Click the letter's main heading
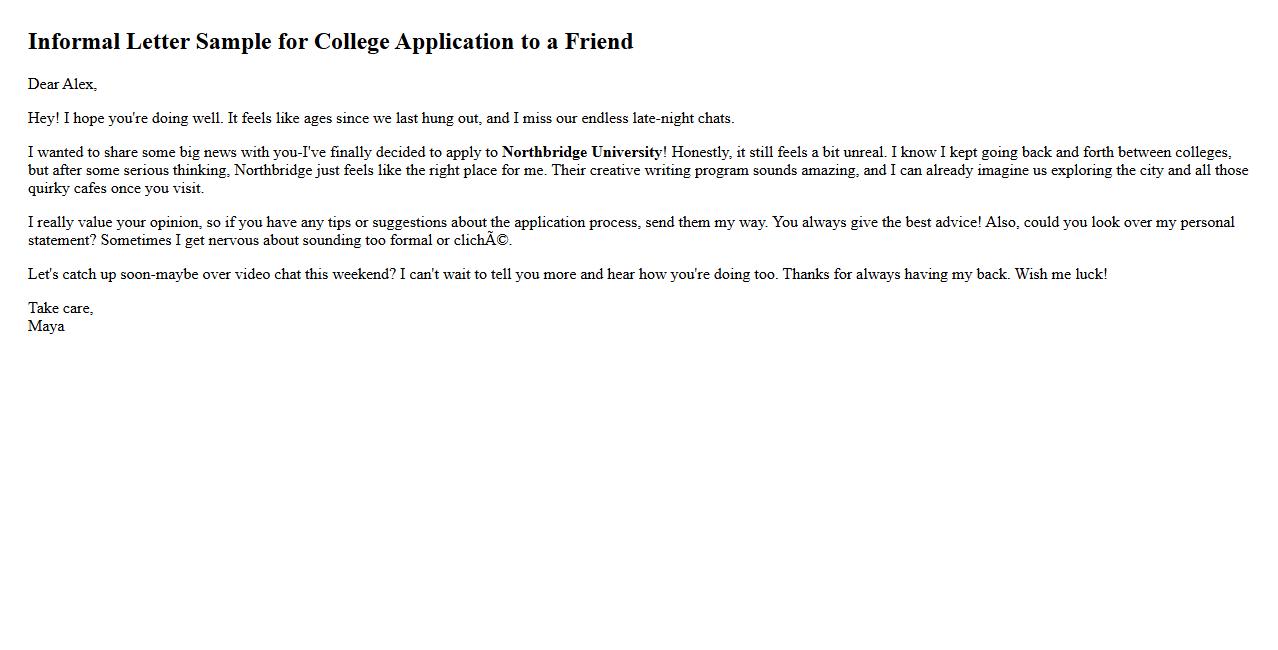Screen dimensions: 1278x650 (x=330, y=42)
